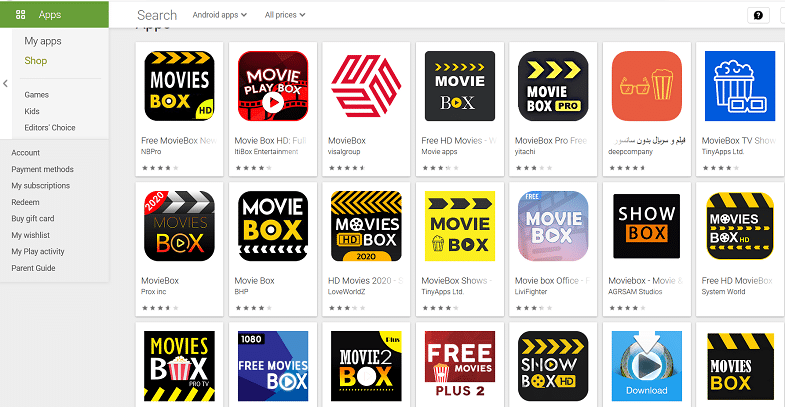
Task: Open My wishlist
Action: [x=31, y=235]
